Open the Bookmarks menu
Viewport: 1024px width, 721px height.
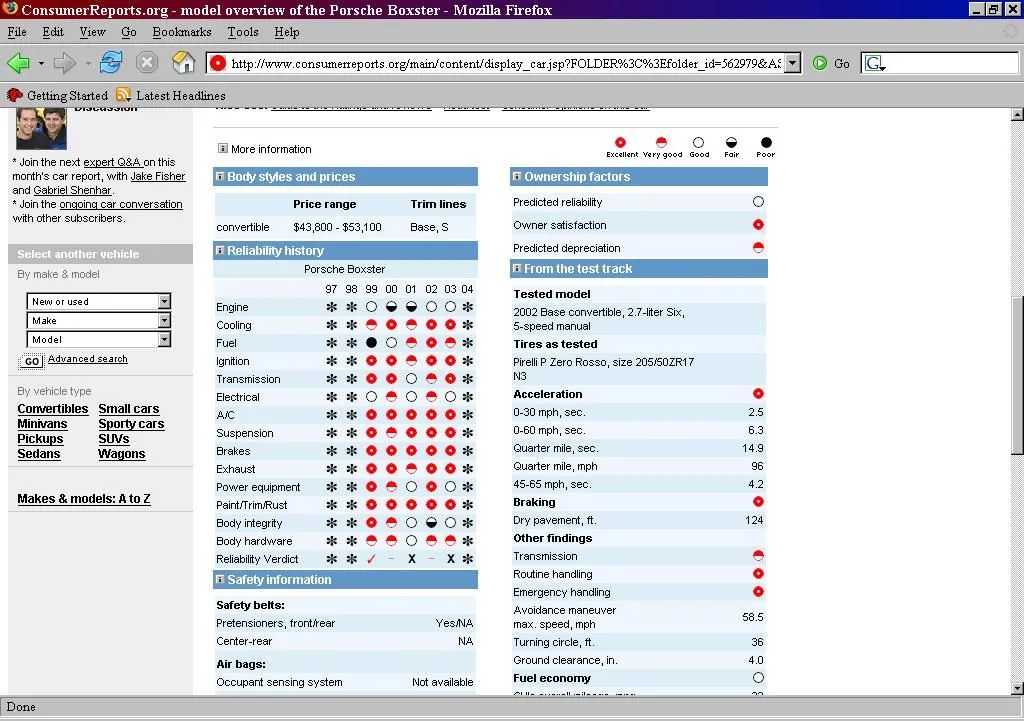click(x=181, y=32)
